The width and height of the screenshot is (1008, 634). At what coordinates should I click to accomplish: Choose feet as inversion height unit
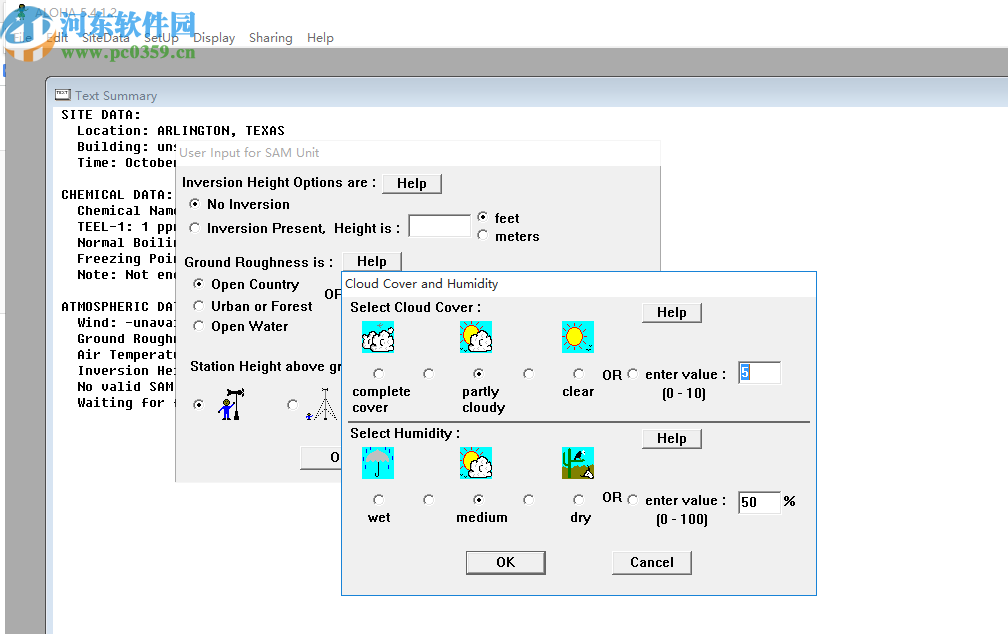tap(482, 217)
